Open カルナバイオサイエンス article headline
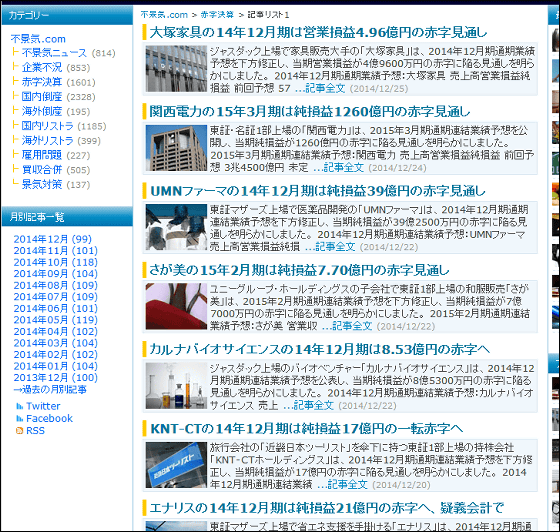 click(x=320, y=349)
